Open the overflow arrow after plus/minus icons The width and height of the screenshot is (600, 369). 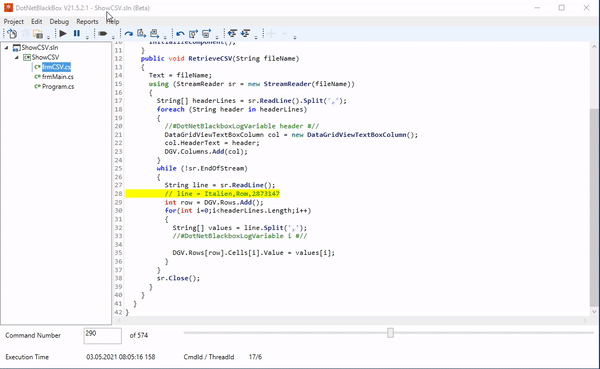point(294,37)
